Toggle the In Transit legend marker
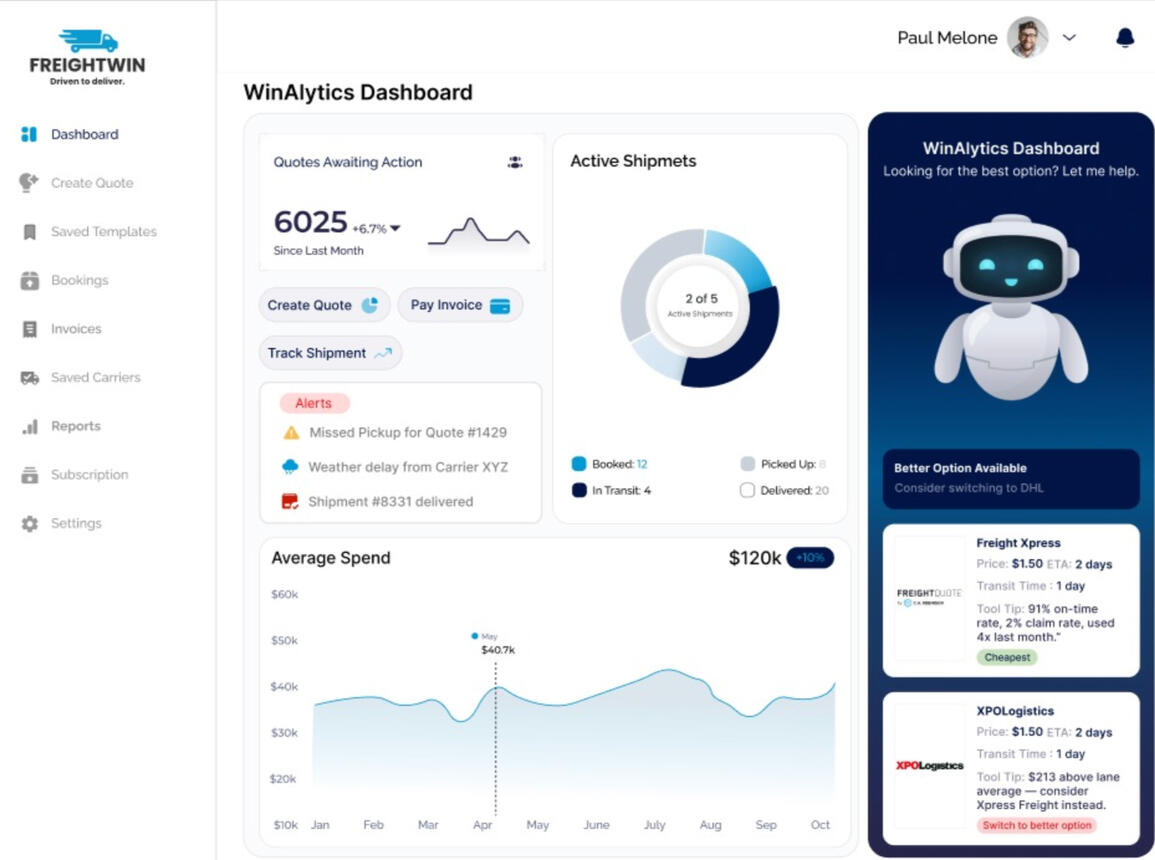This screenshot has width=1155, height=860. click(x=578, y=491)
